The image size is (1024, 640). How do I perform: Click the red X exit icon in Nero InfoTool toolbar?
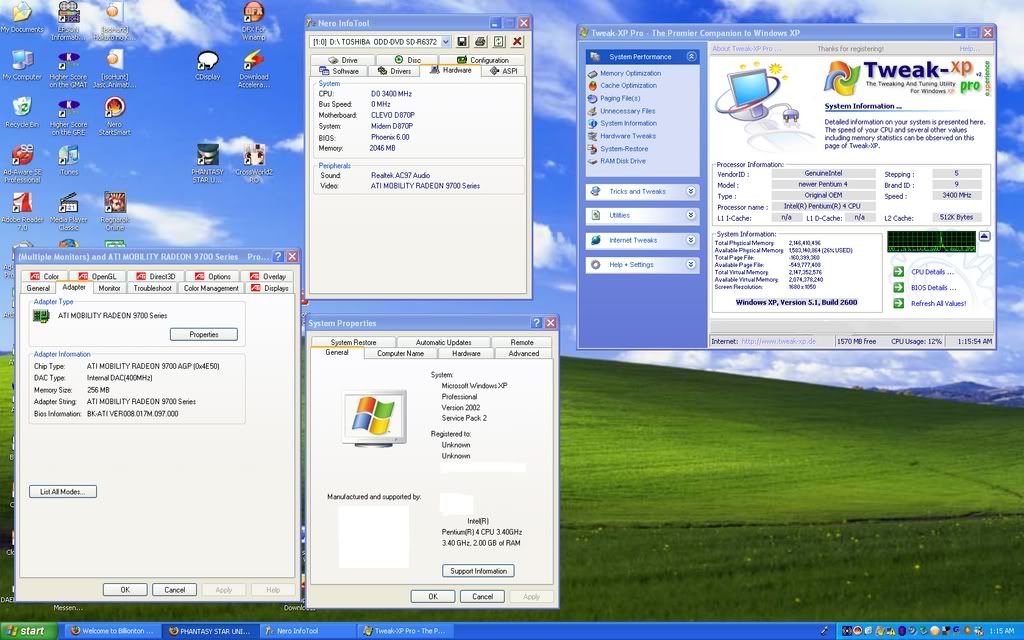pos(517,42)
